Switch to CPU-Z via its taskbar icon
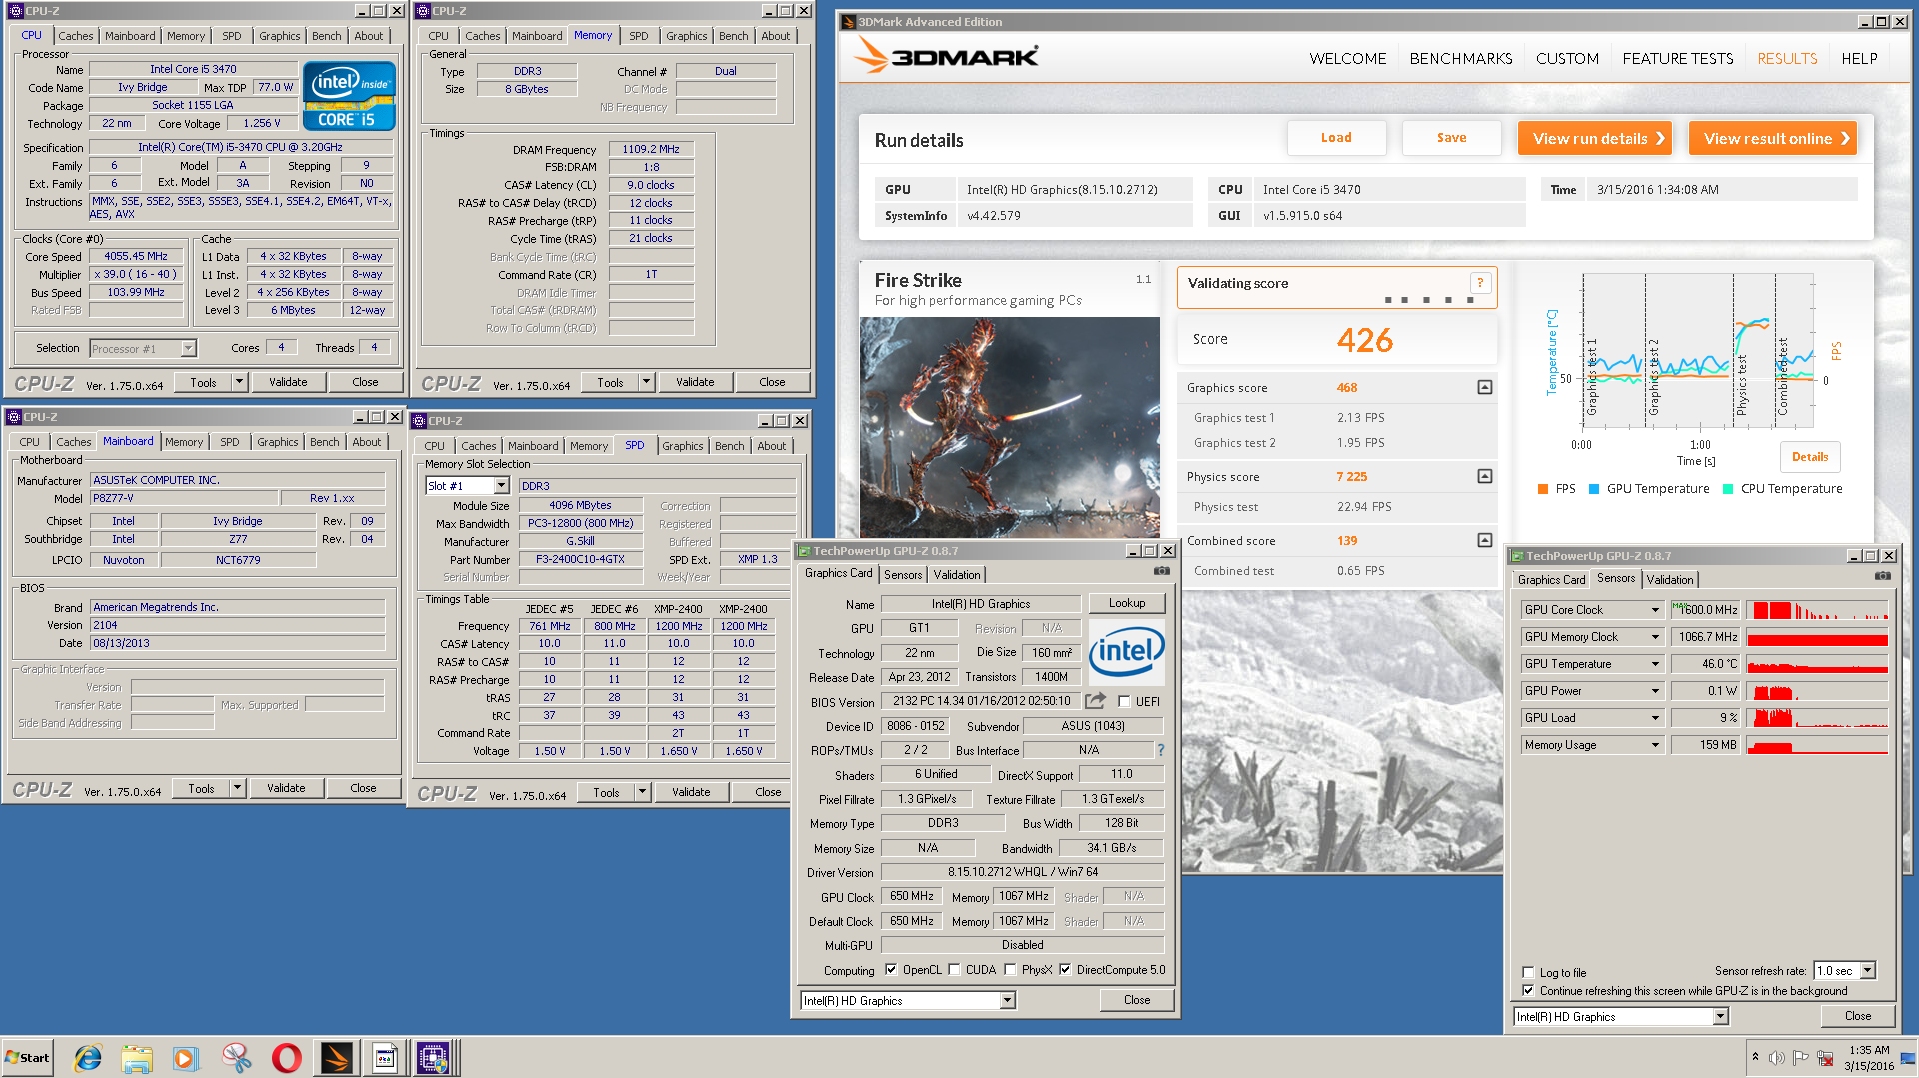Image resolution: width=1919 pixels, height=1078 pixels. click(x=433, y=1058)
